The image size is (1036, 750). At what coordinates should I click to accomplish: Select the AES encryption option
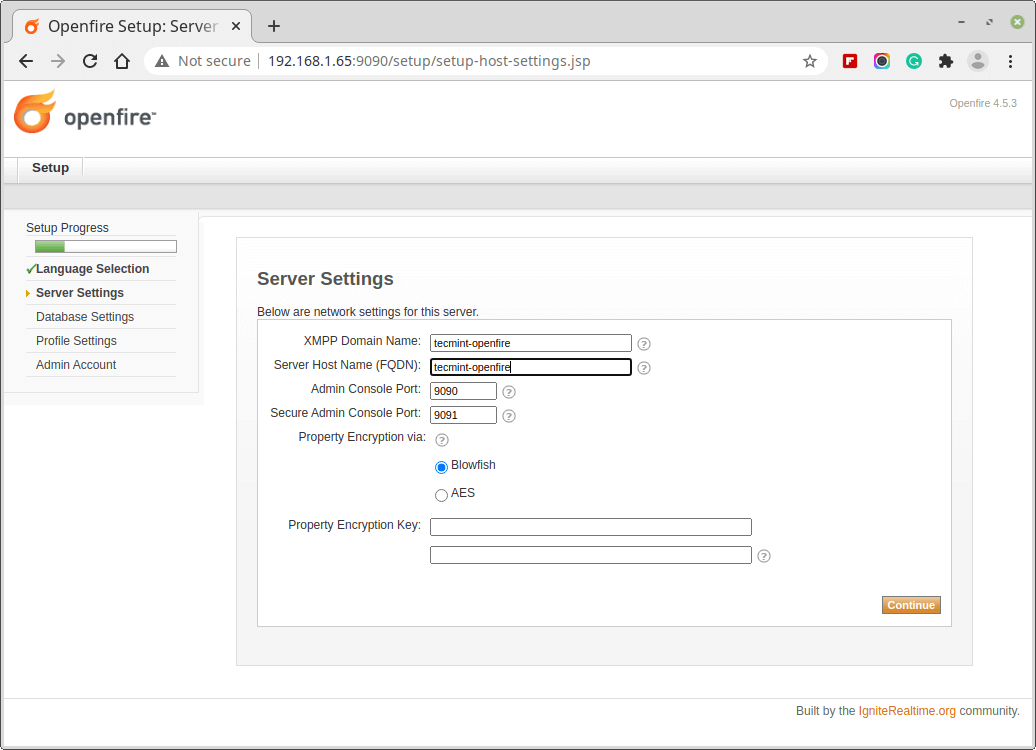click(x=441, y=495)
